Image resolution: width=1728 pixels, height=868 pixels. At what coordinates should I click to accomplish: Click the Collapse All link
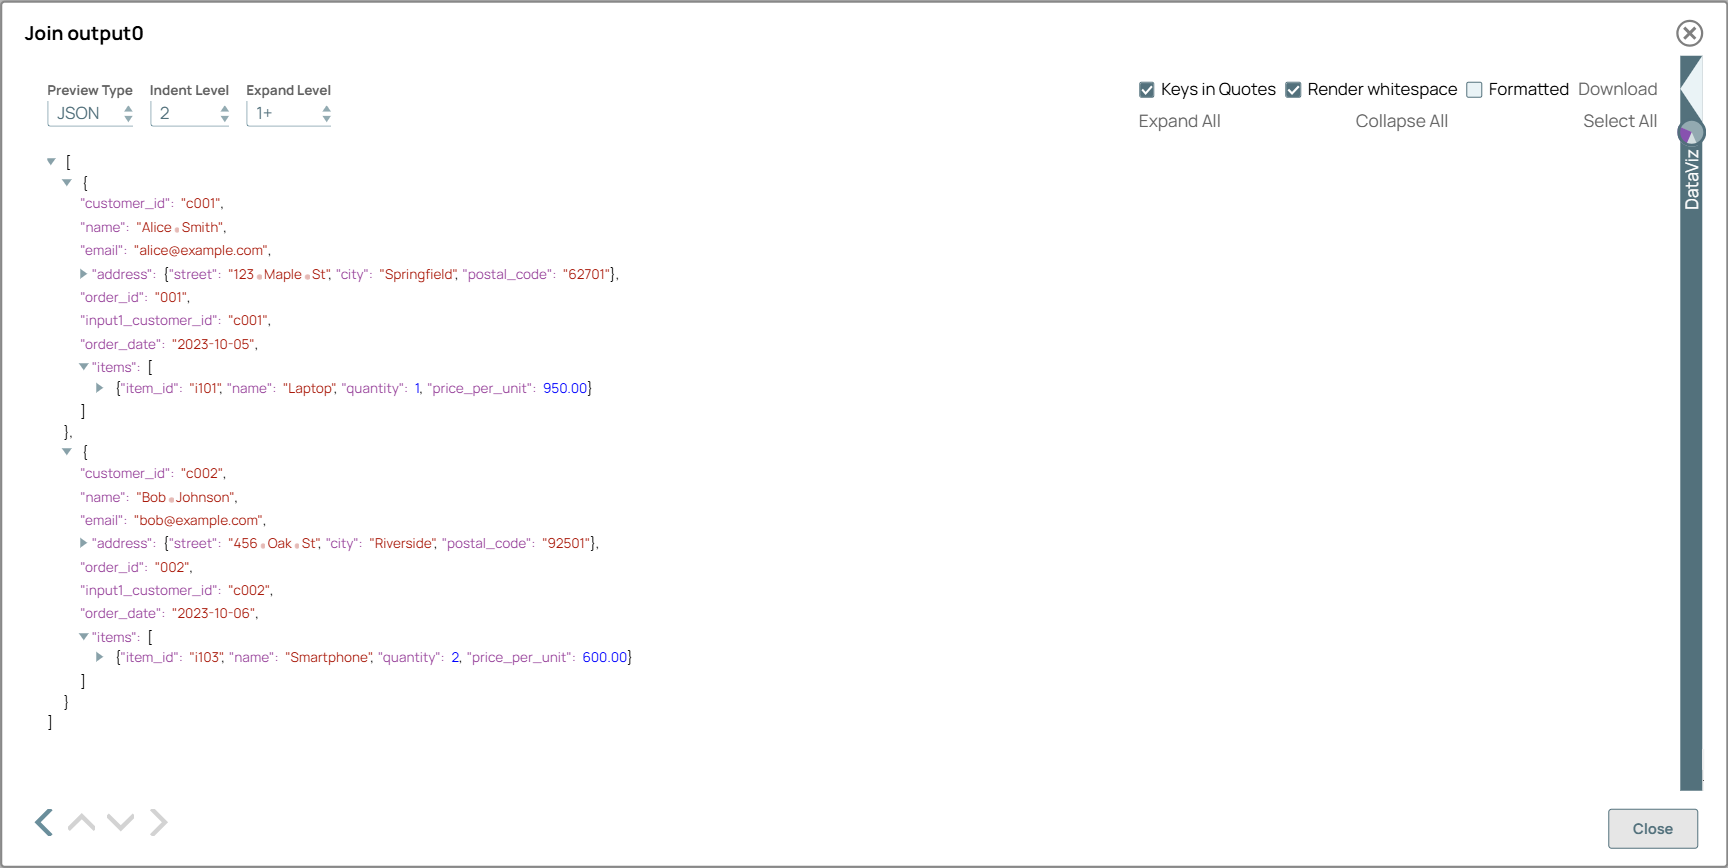pyautogui.click(x=1401, y=121)
